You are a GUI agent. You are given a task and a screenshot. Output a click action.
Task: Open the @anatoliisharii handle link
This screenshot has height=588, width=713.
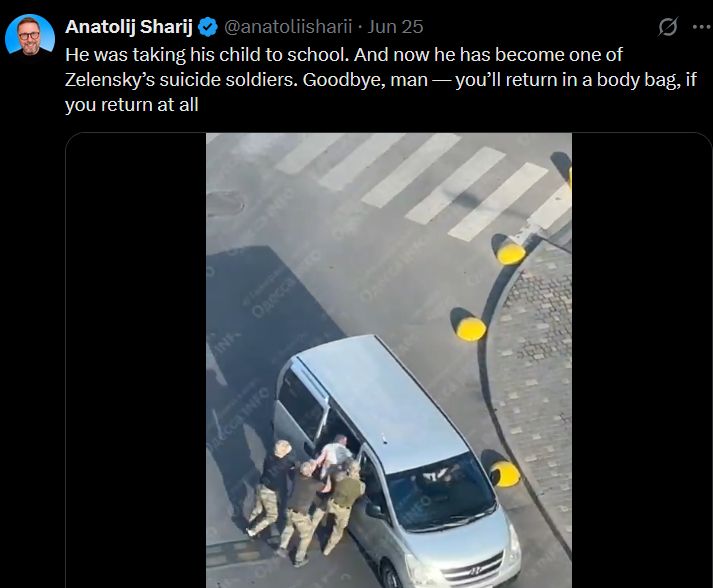click(x=288, y=27)
